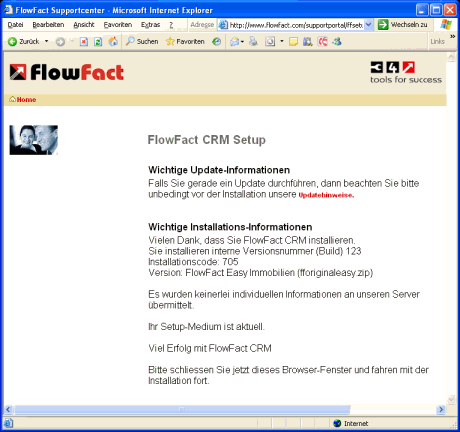Click the FlowFact logo in the header
The image size is (460, 432).
[x=67, y=72]
